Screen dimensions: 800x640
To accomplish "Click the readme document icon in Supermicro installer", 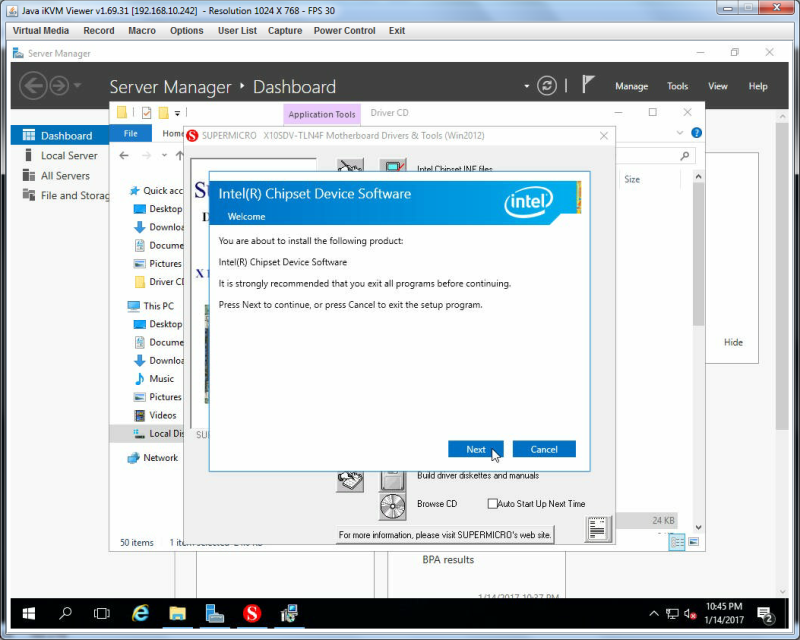I will click(x=597, y=529).
